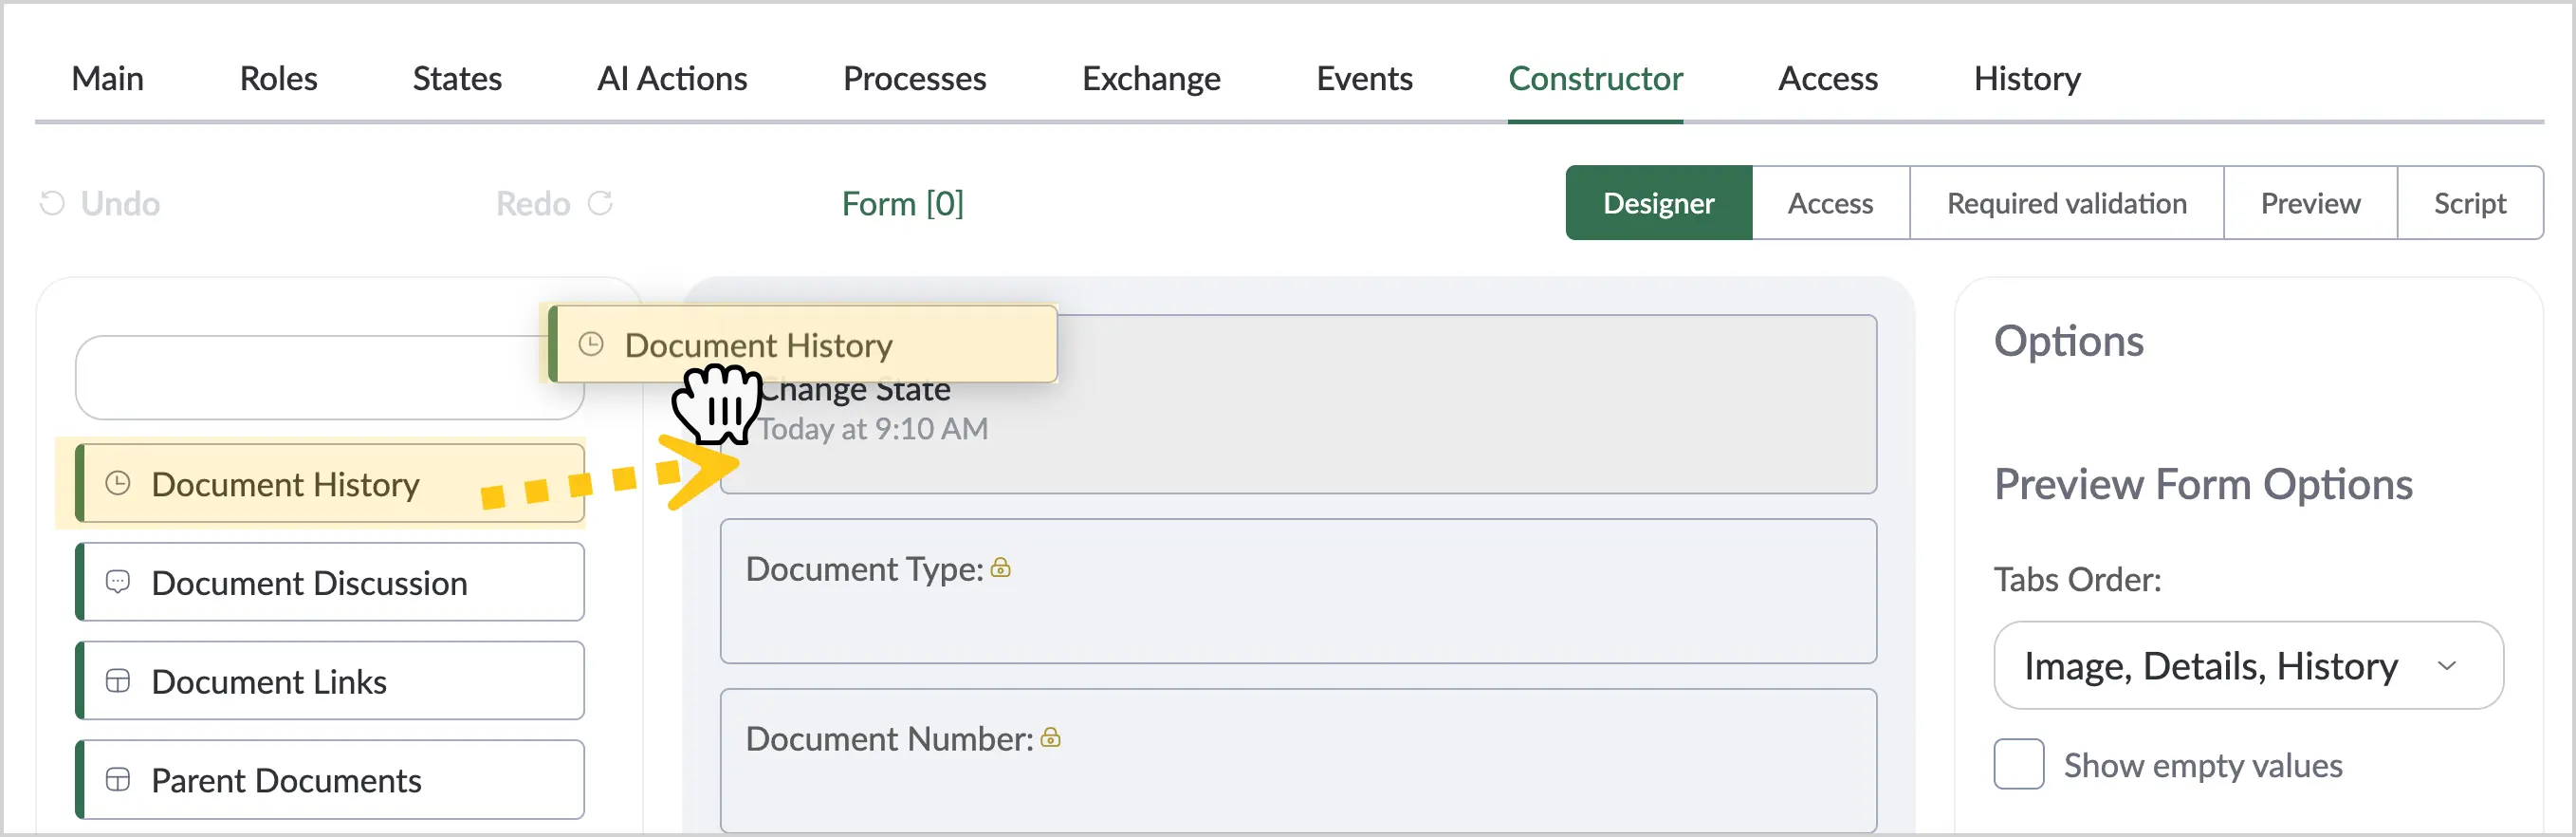
Task: Open the Tabs Order dropdown
Action: 2248,666
